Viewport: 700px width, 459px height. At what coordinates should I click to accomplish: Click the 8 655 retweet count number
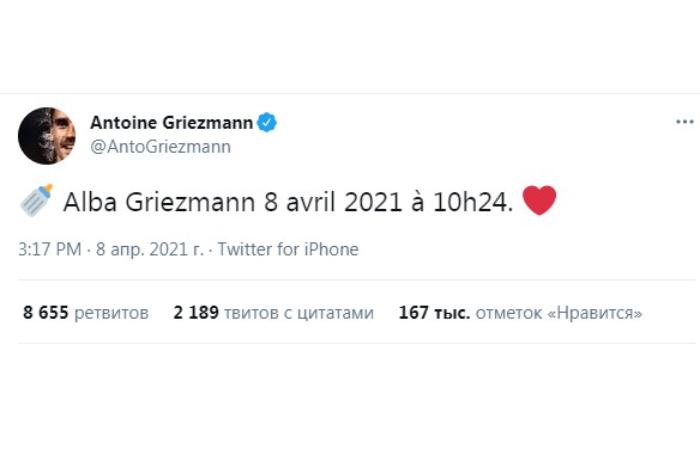tap(46, 312)
